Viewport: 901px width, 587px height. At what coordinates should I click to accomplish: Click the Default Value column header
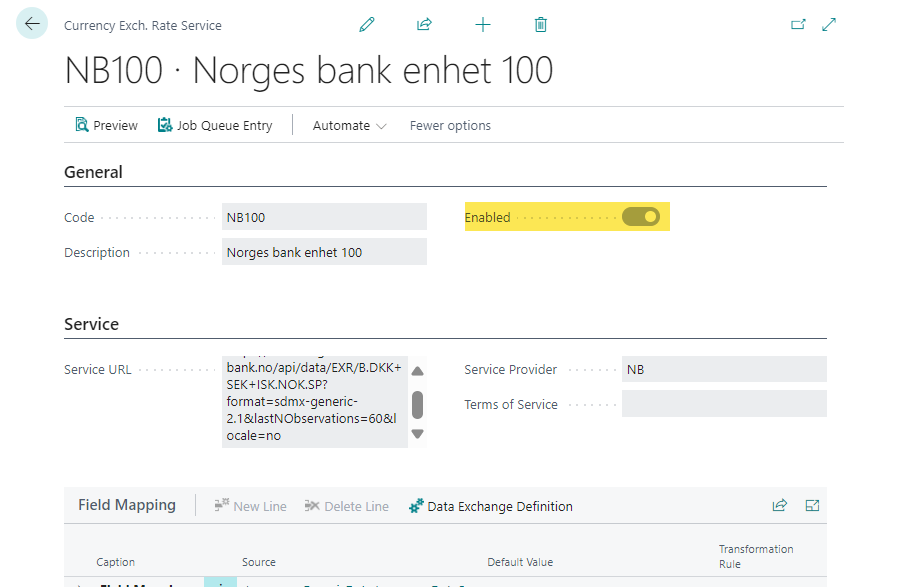[520, 562]
